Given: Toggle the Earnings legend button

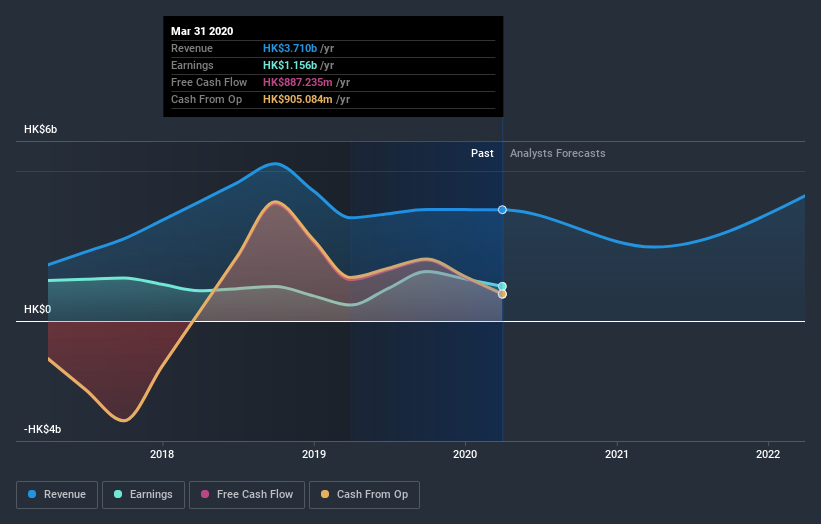Looking at the screenshot, I should tap(143, 495).
